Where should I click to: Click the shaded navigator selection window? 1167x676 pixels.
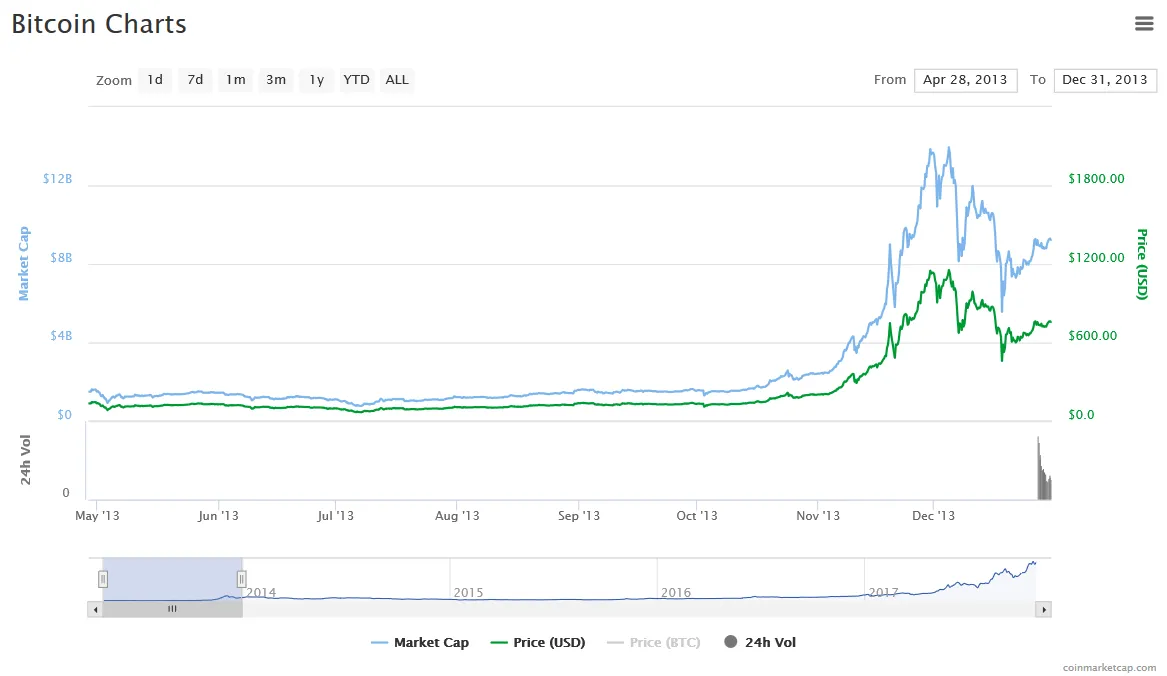coord(173,579)
